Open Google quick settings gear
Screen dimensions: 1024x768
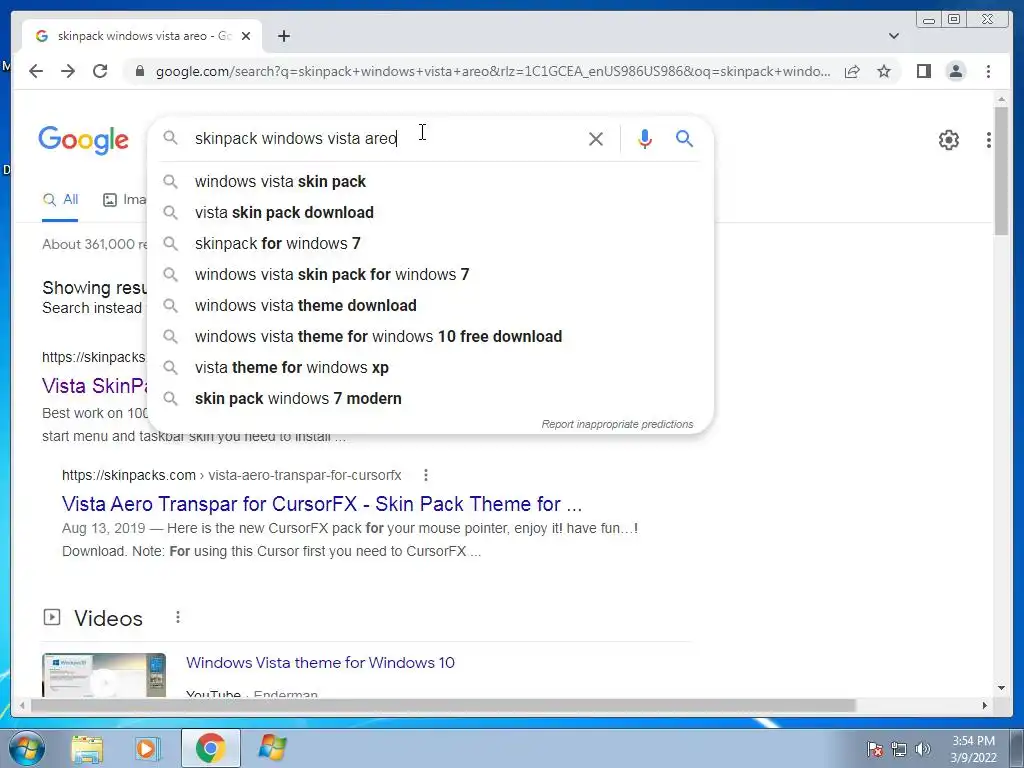948,140
